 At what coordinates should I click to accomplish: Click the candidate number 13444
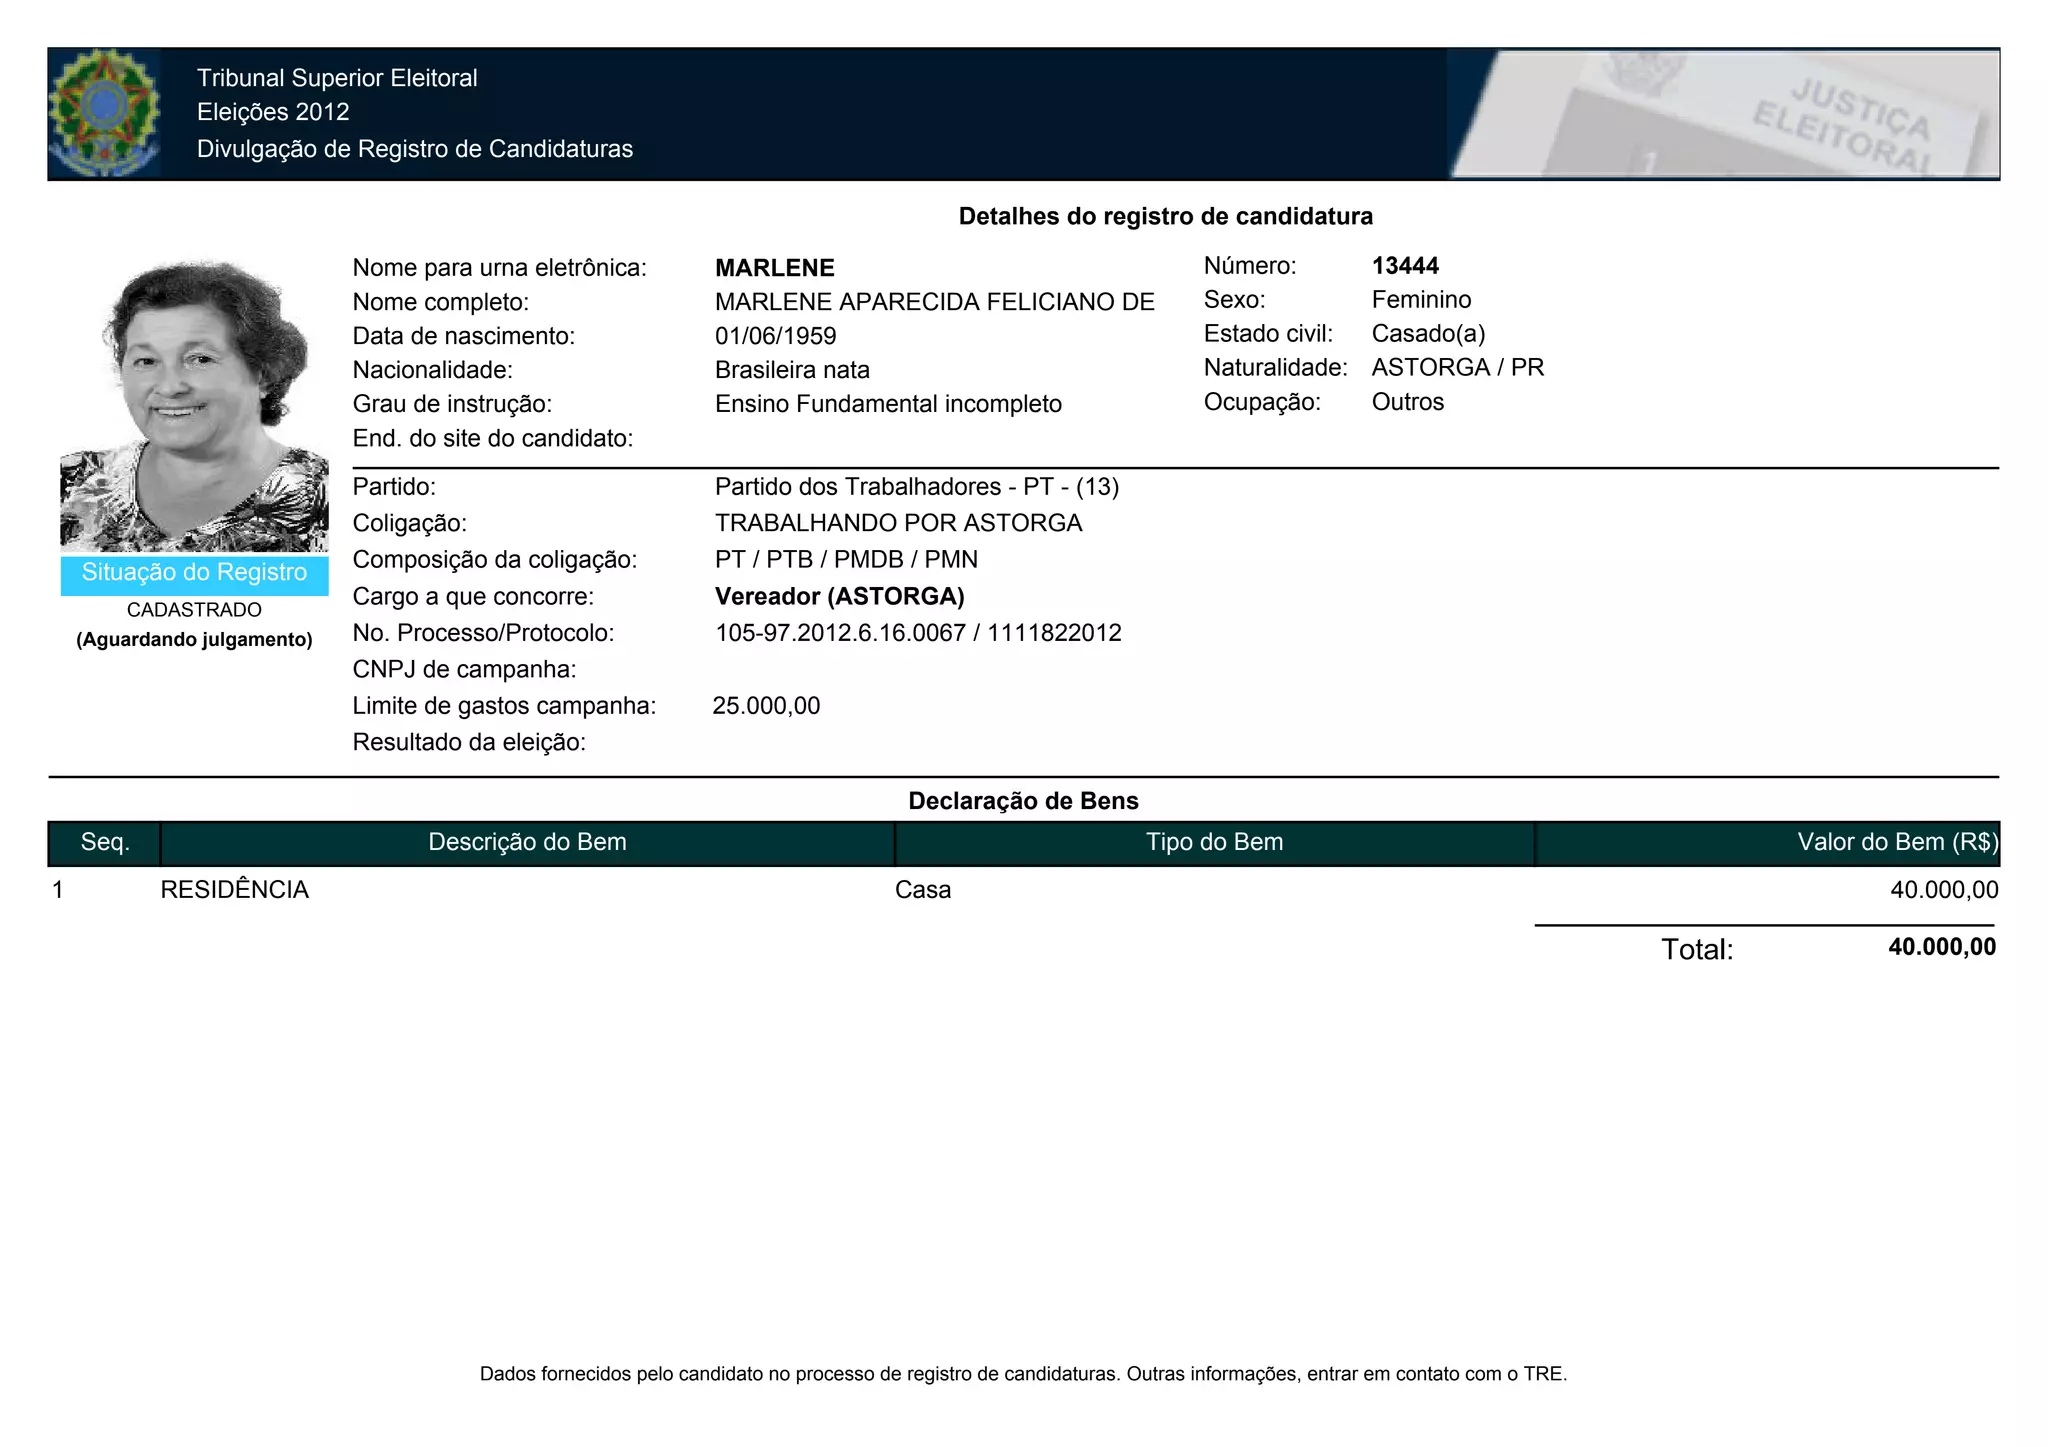coord(1405,266)
